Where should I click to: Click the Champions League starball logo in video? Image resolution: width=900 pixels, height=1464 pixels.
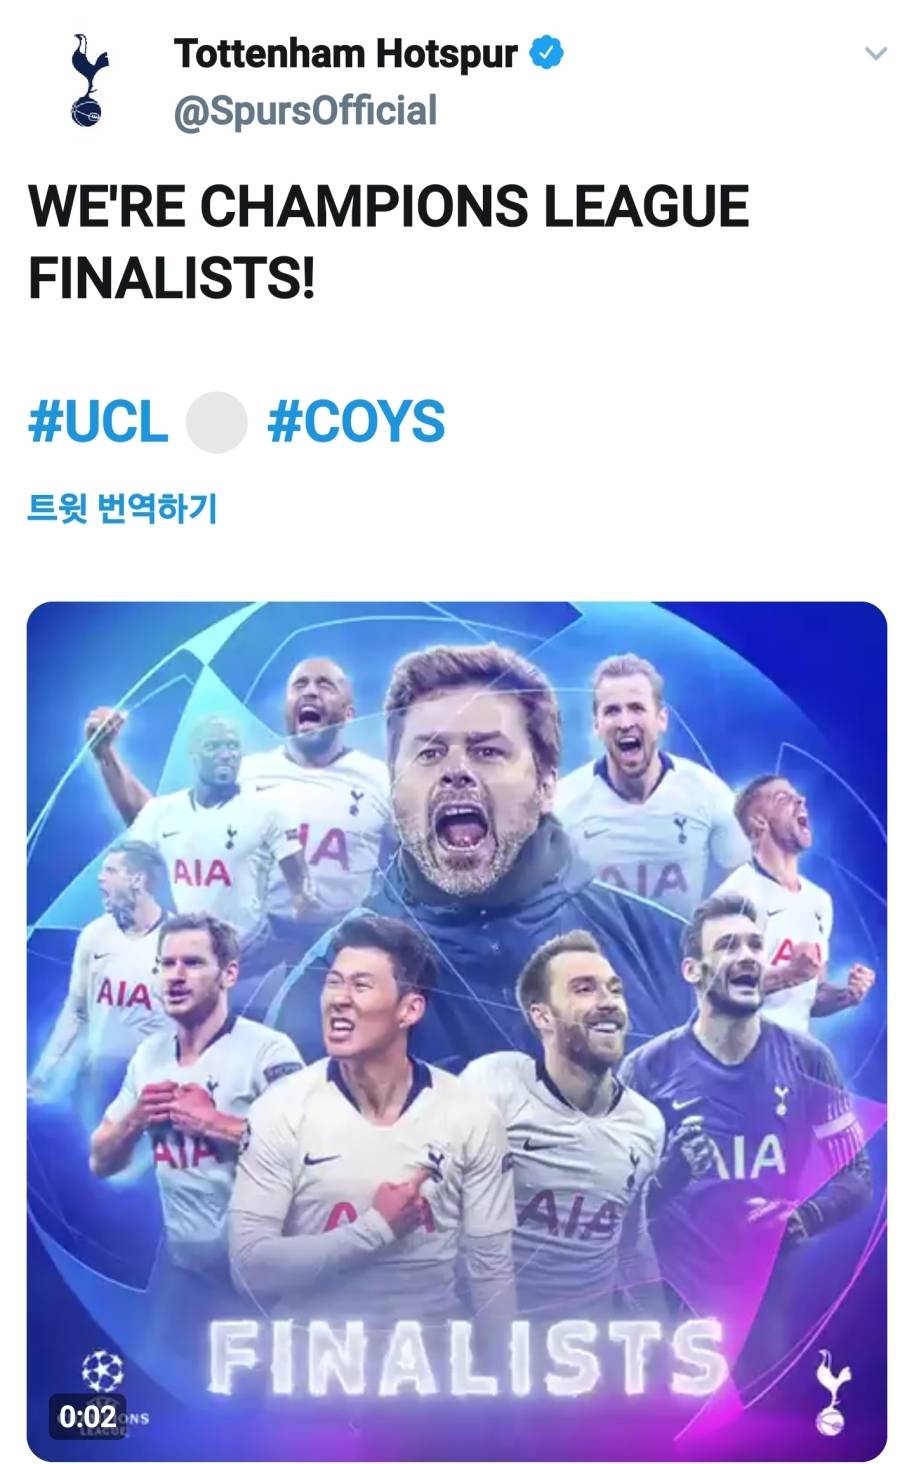pos(102,1370)
